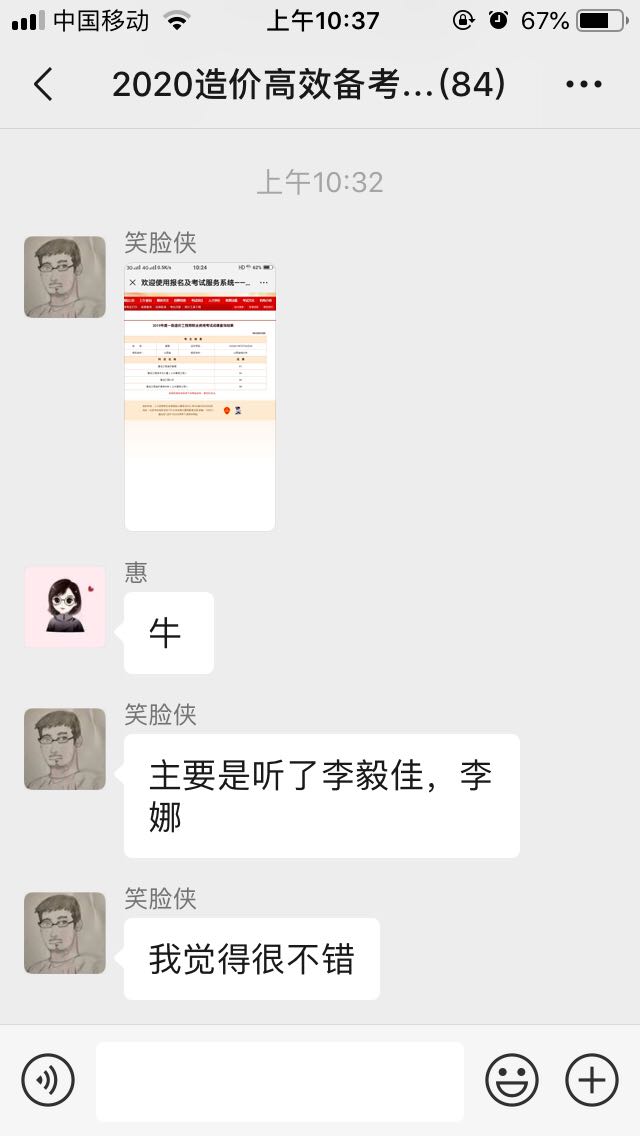Open the emoji sticker panel
Screen dimensions: 640x1136
[512, 1080]
